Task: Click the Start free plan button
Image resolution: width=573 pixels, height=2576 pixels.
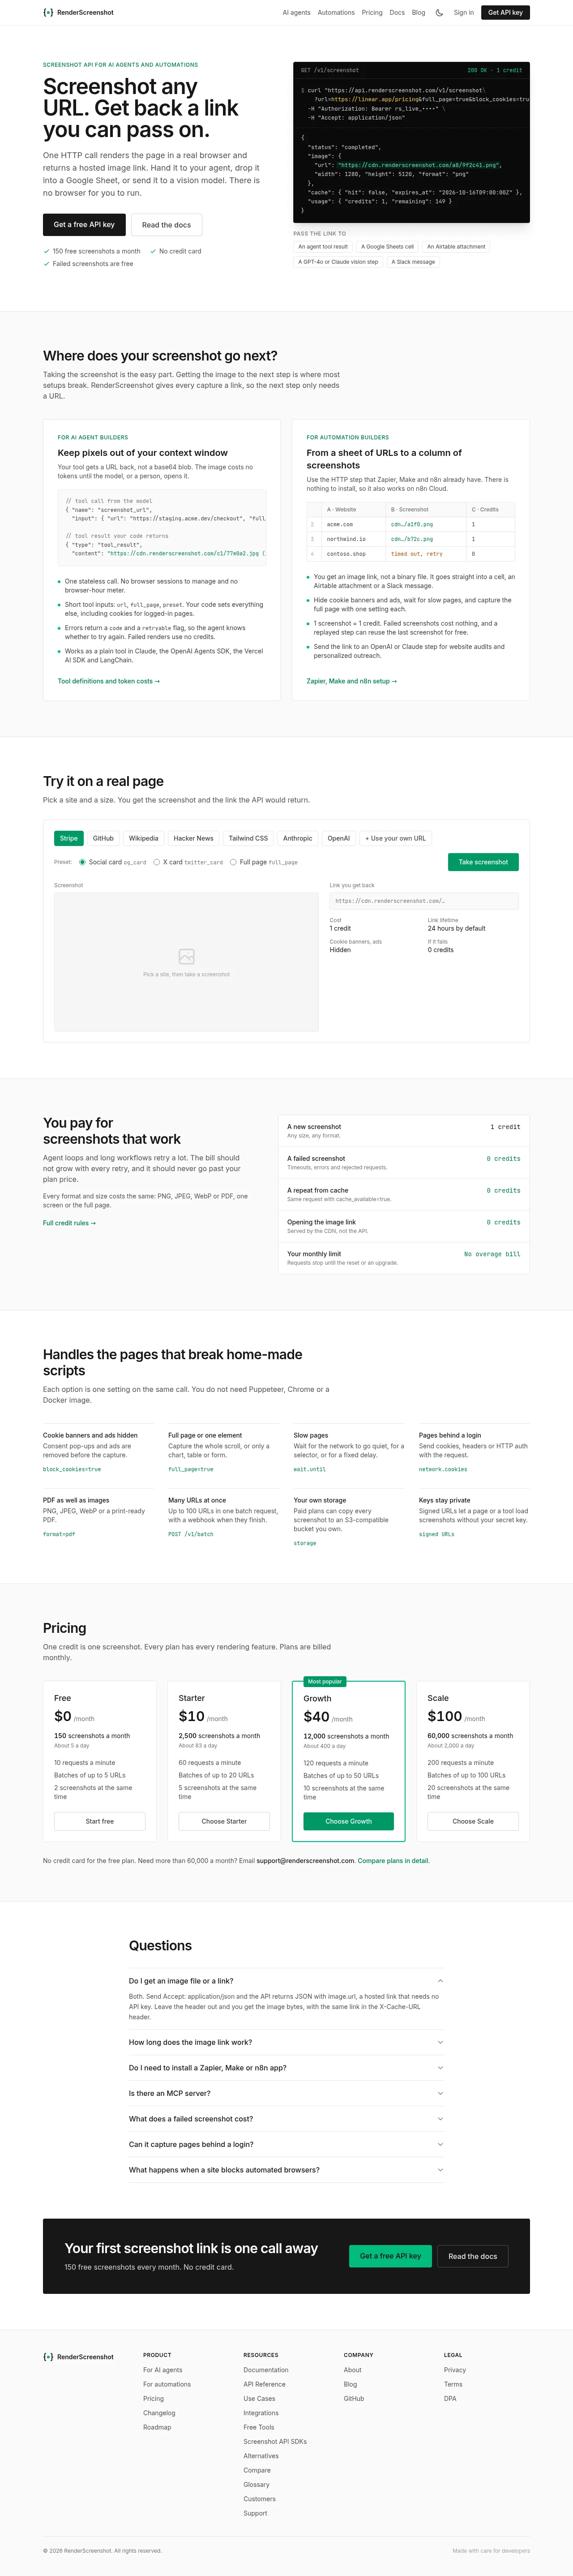Action: click(x=99, y=1821)
